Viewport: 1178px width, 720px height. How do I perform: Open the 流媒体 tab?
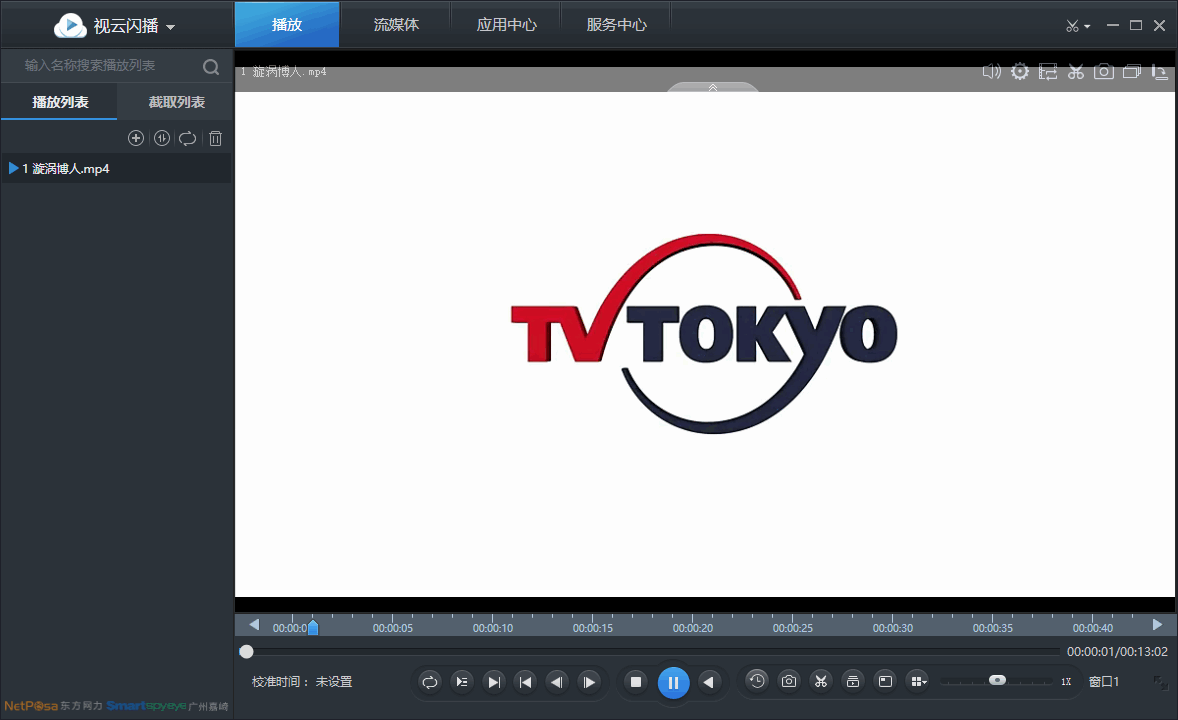[396, 25]
